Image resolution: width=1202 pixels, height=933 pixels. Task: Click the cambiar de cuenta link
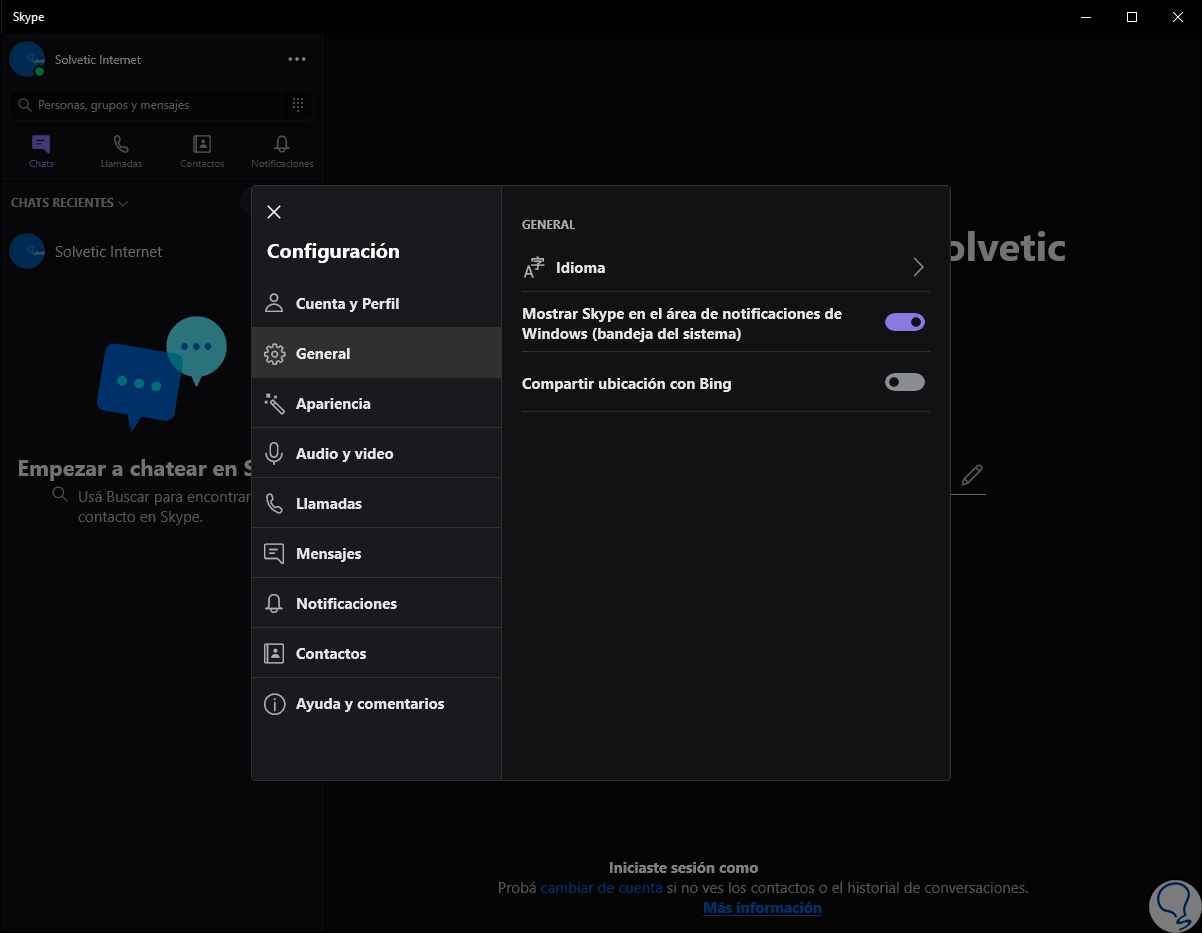[x=601, y=887]
